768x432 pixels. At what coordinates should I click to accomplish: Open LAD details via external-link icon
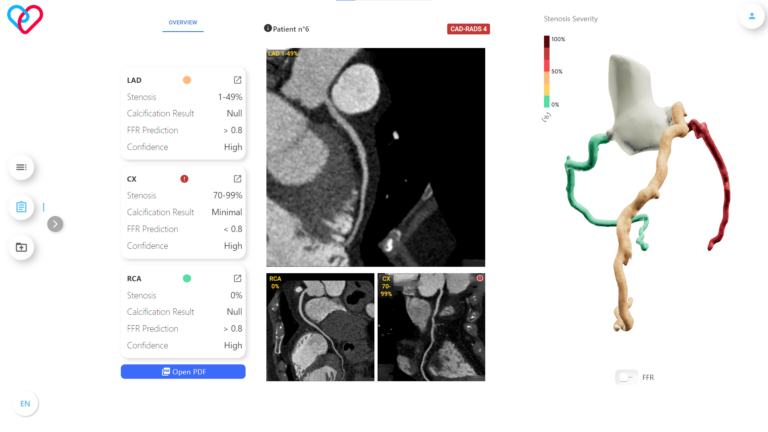238,80
